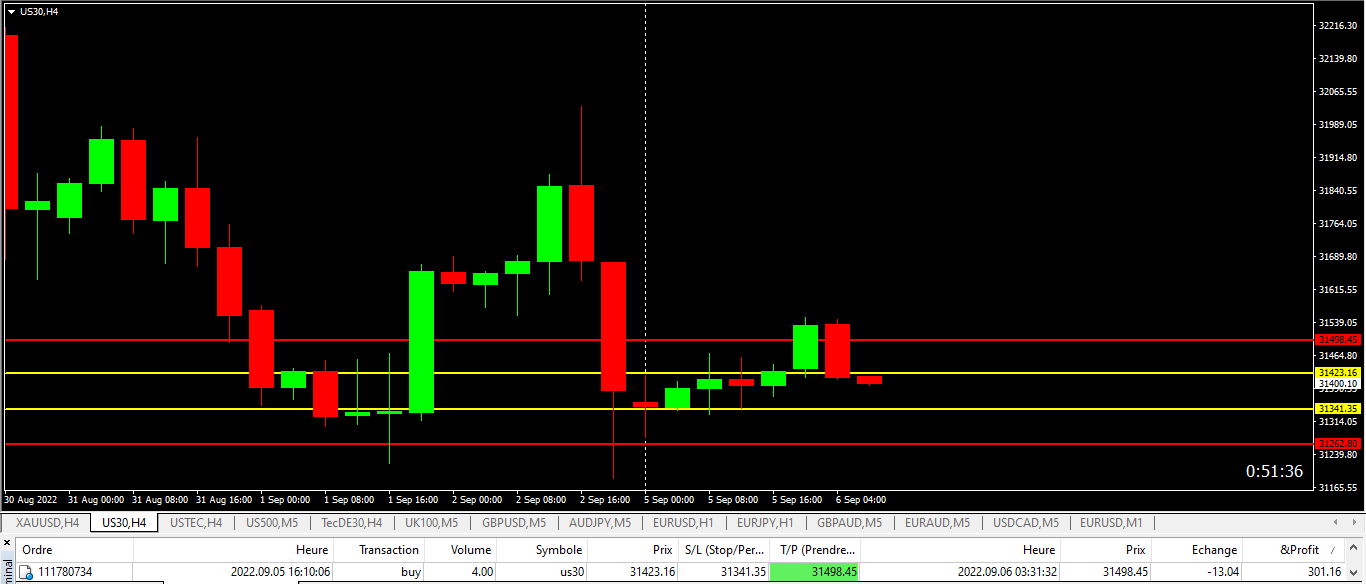Click the US30,H4 one-click trading dropdown arrow
Viewport: 1366px width, 584px height.
pos(11,11)
